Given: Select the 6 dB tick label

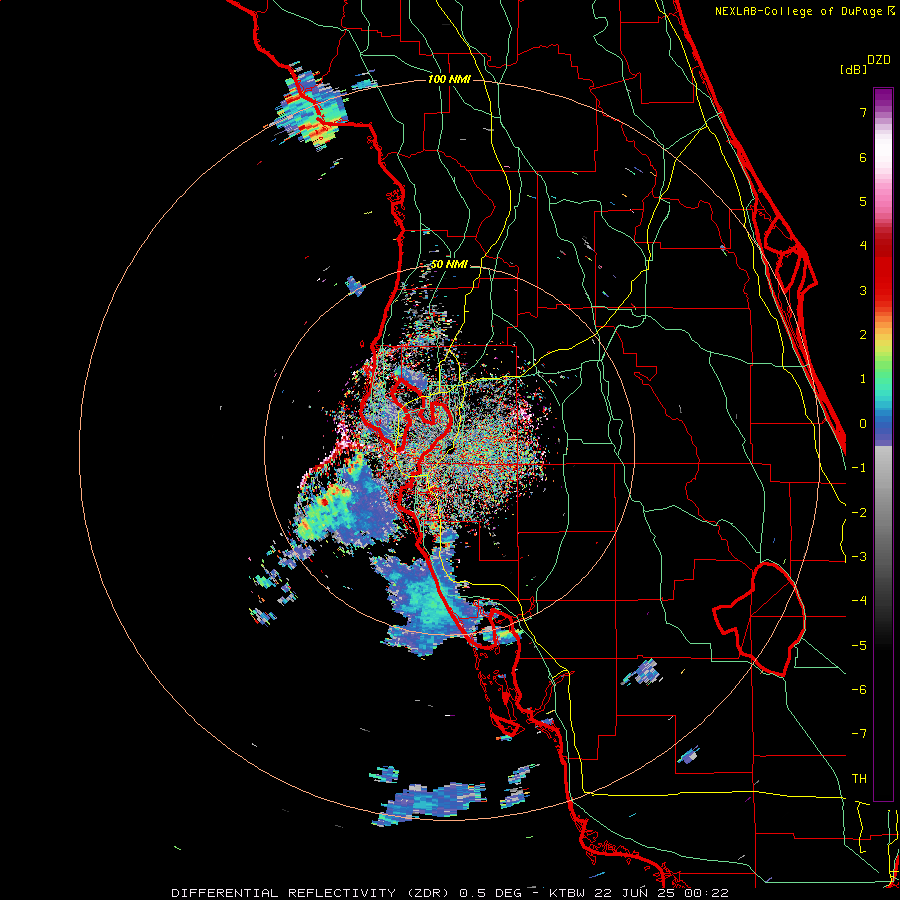Looking at the screenshot, I should pos(863,157).
